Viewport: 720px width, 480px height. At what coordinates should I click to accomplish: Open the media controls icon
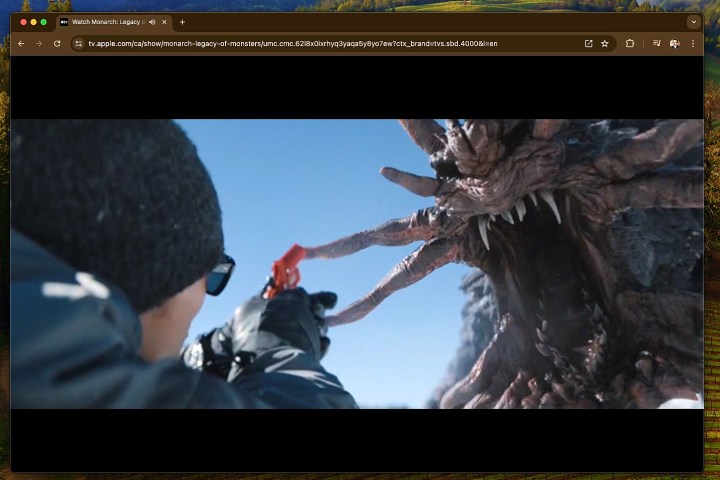pos(656,44)
